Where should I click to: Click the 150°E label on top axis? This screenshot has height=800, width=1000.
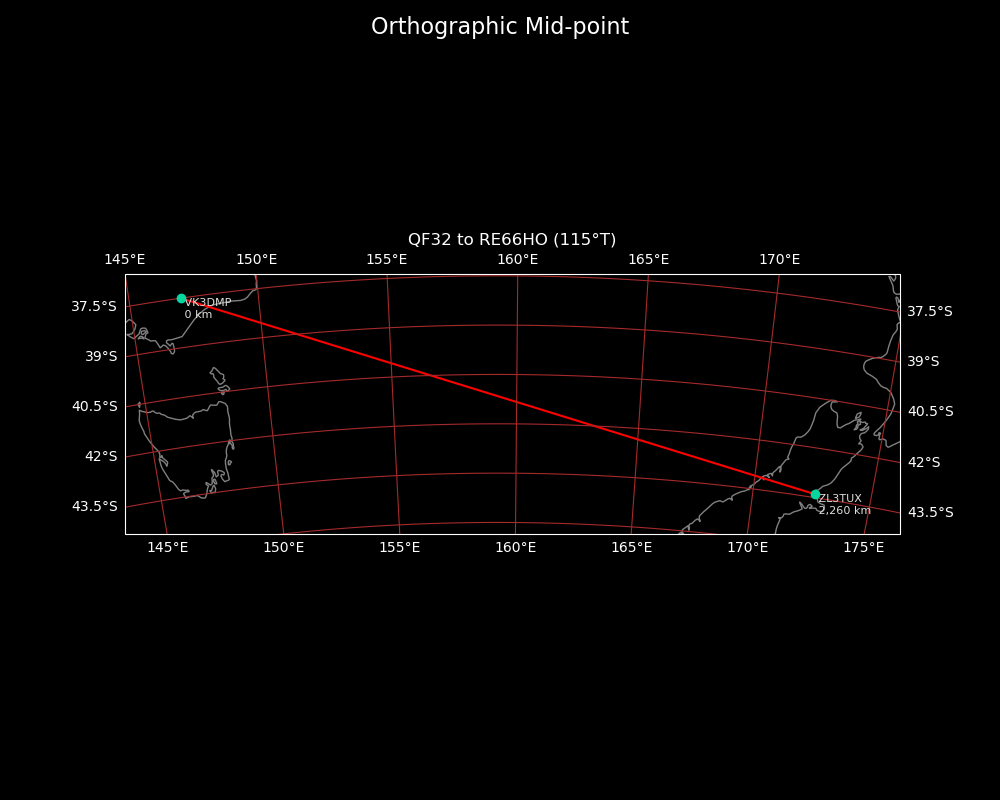tap(256, 260)
